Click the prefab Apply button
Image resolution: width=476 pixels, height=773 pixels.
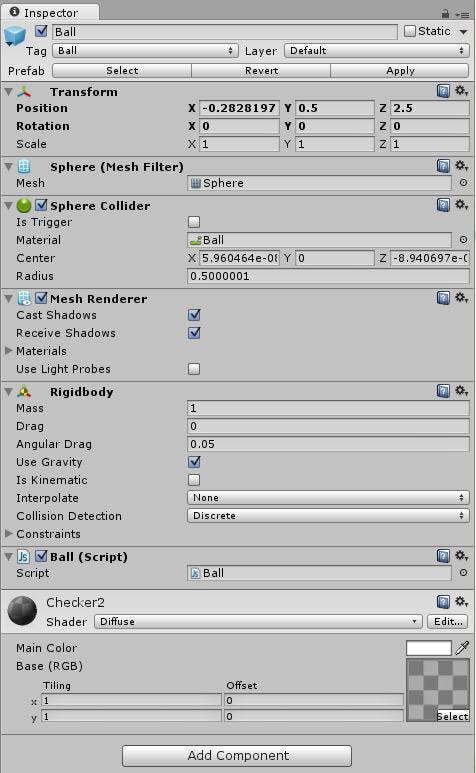tap(400, 70)
